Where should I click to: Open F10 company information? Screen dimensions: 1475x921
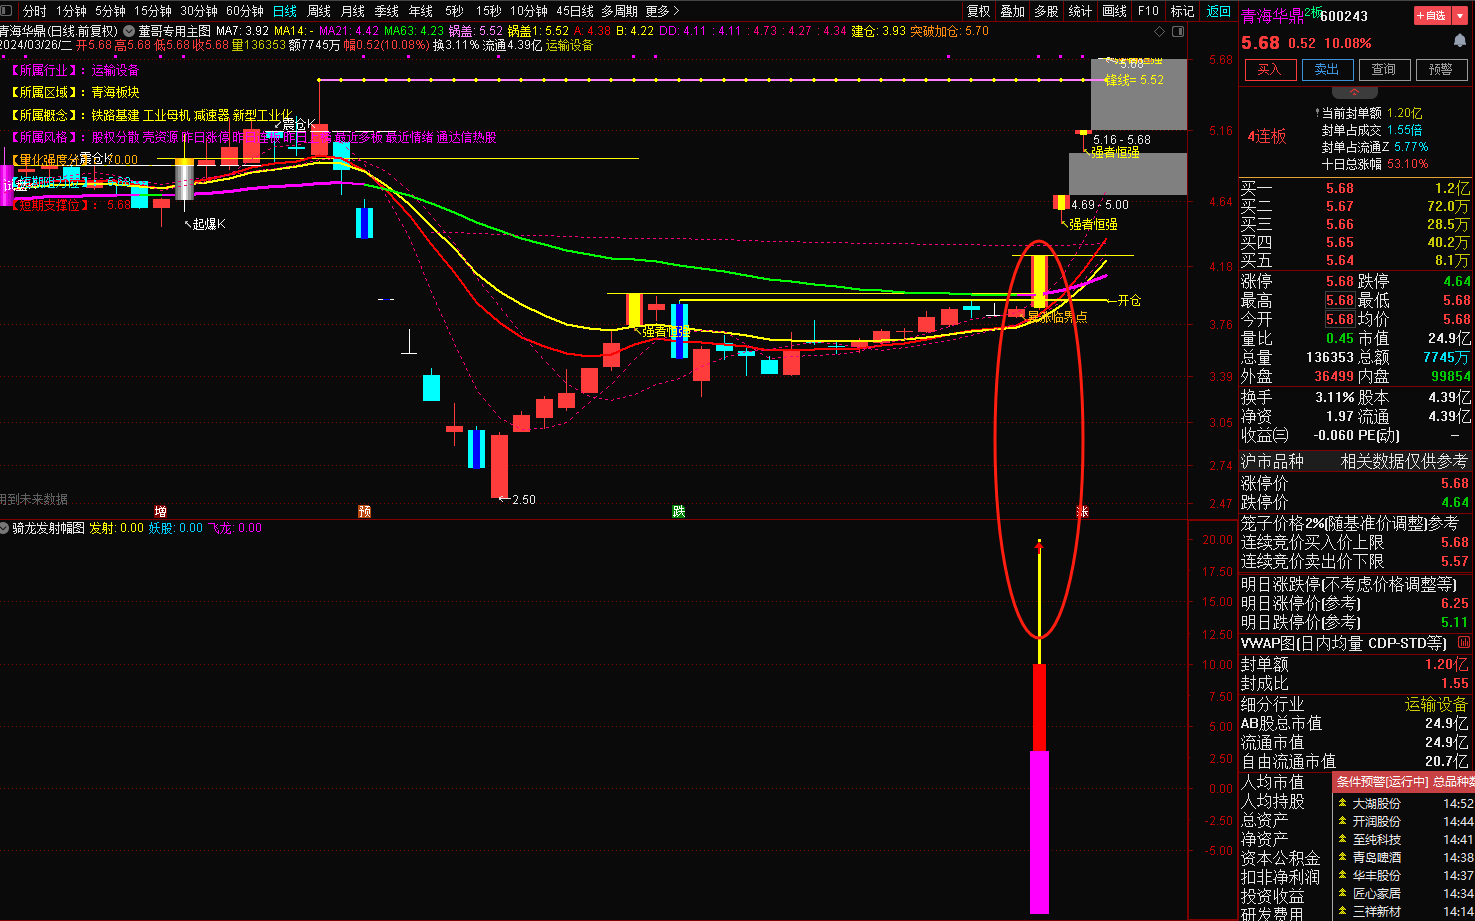click(1148, 11)
